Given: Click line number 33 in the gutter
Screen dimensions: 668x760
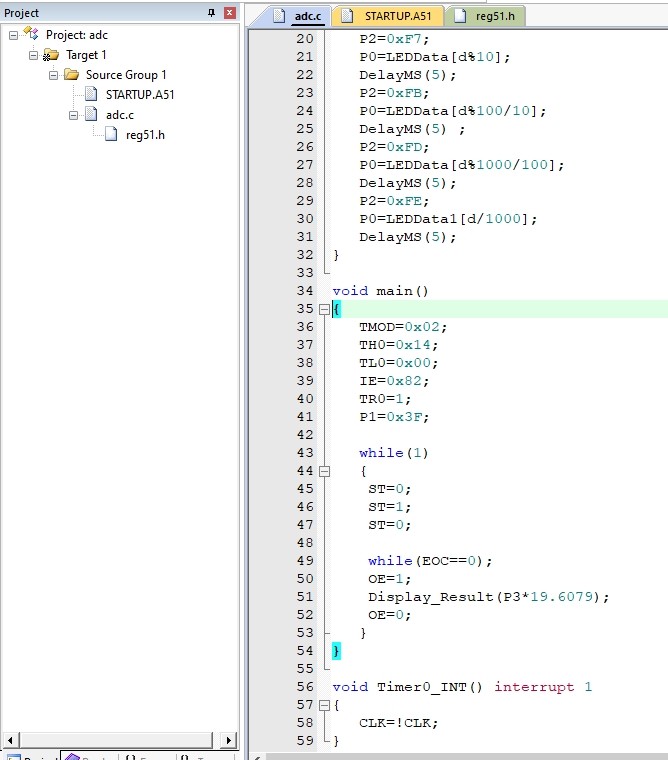Looking at the screenshot, I should (305, 273).
